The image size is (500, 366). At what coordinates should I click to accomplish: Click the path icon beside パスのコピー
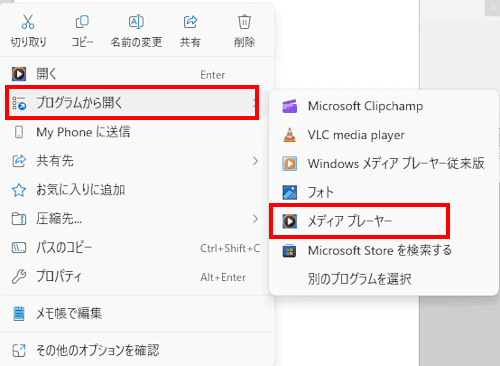pyautogui.click(x=19, y=248)
